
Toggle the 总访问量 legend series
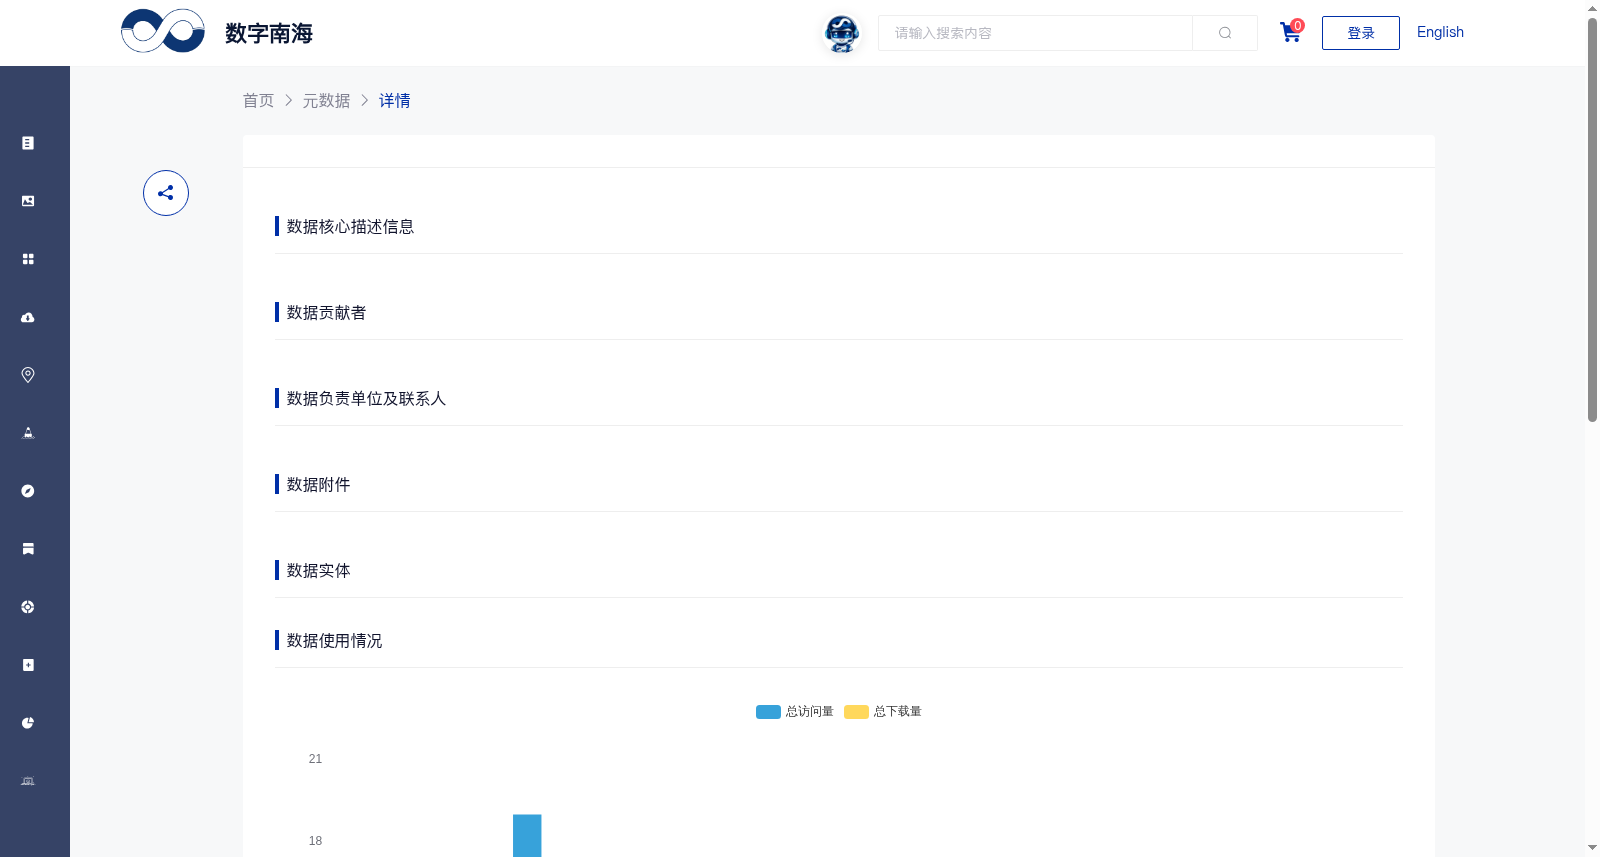[795, 712]
